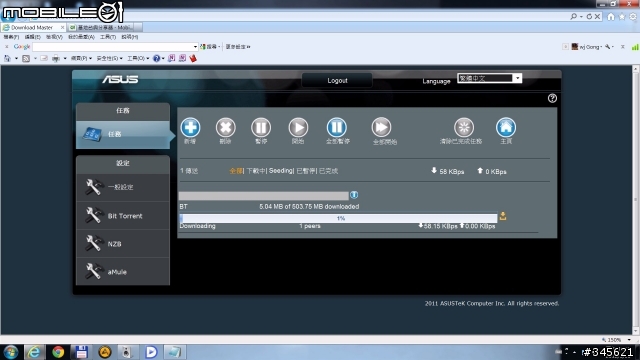
Task: Click the blue plus Add task icon
Action: click(190, 127)
